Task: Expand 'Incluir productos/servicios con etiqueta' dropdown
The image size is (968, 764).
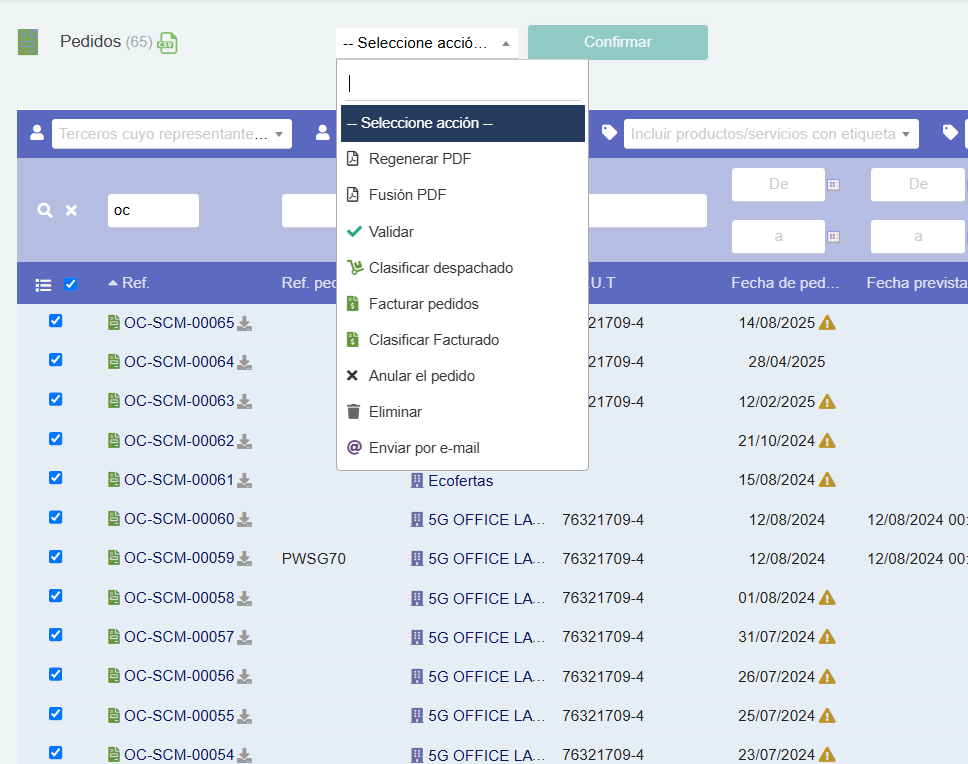Action: coord(770,133)
